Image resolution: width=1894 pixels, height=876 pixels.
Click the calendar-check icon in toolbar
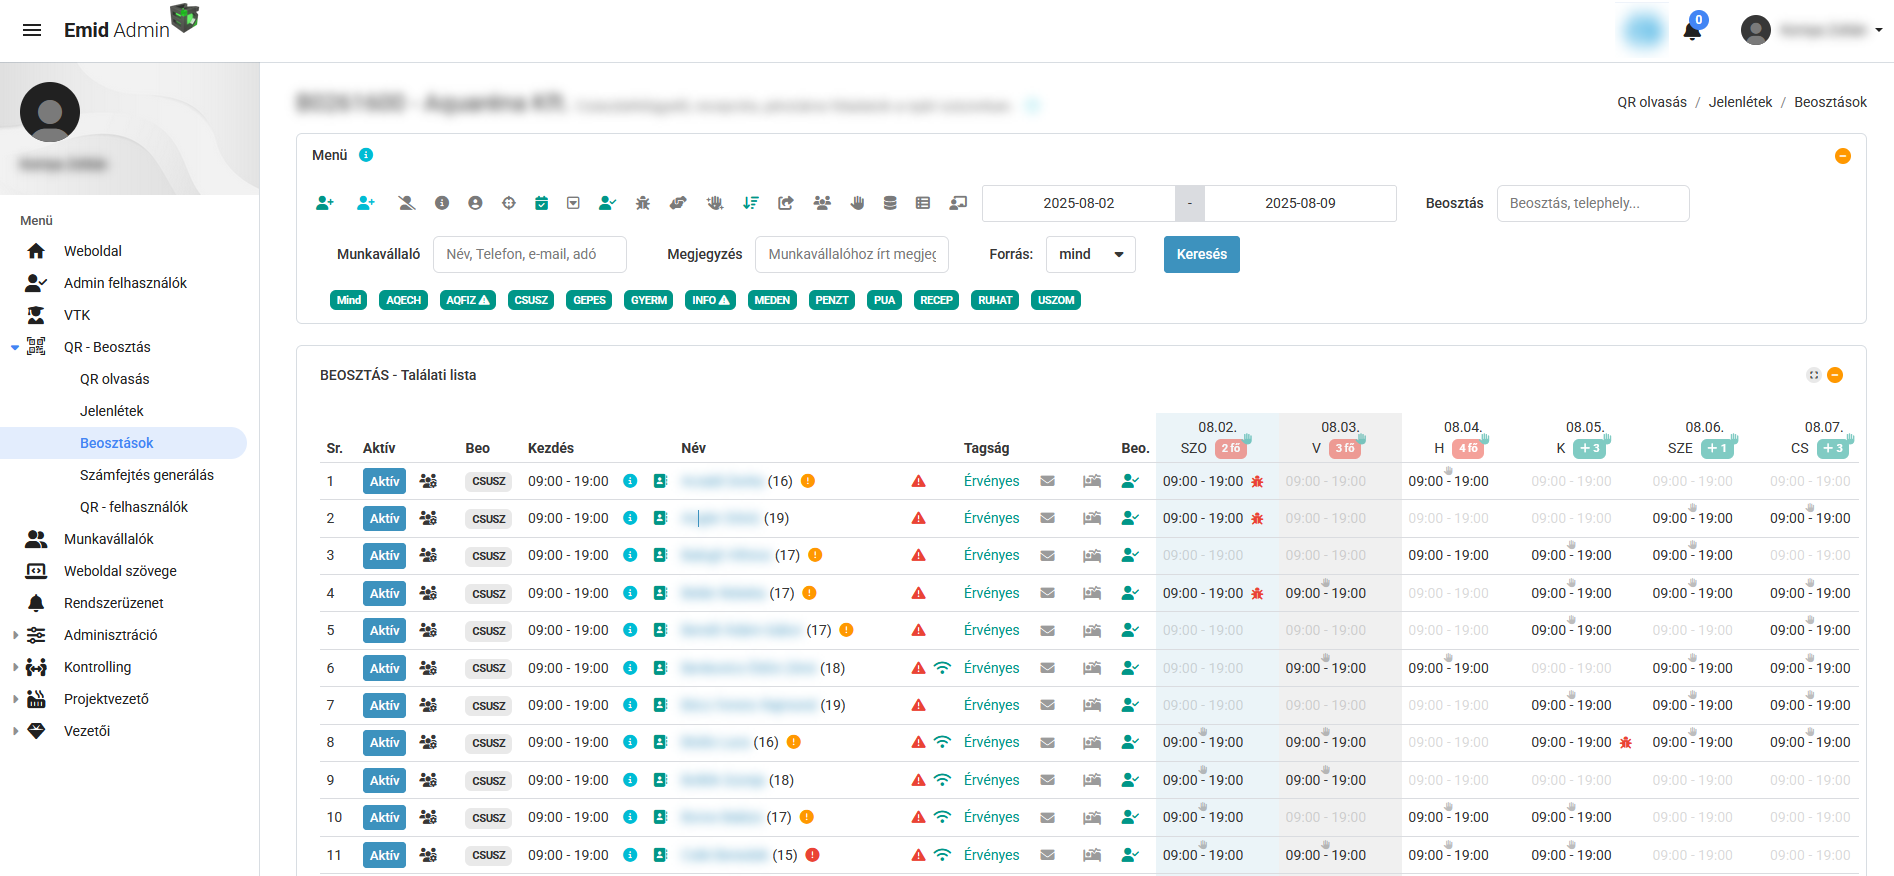click(x=541, y=203)
